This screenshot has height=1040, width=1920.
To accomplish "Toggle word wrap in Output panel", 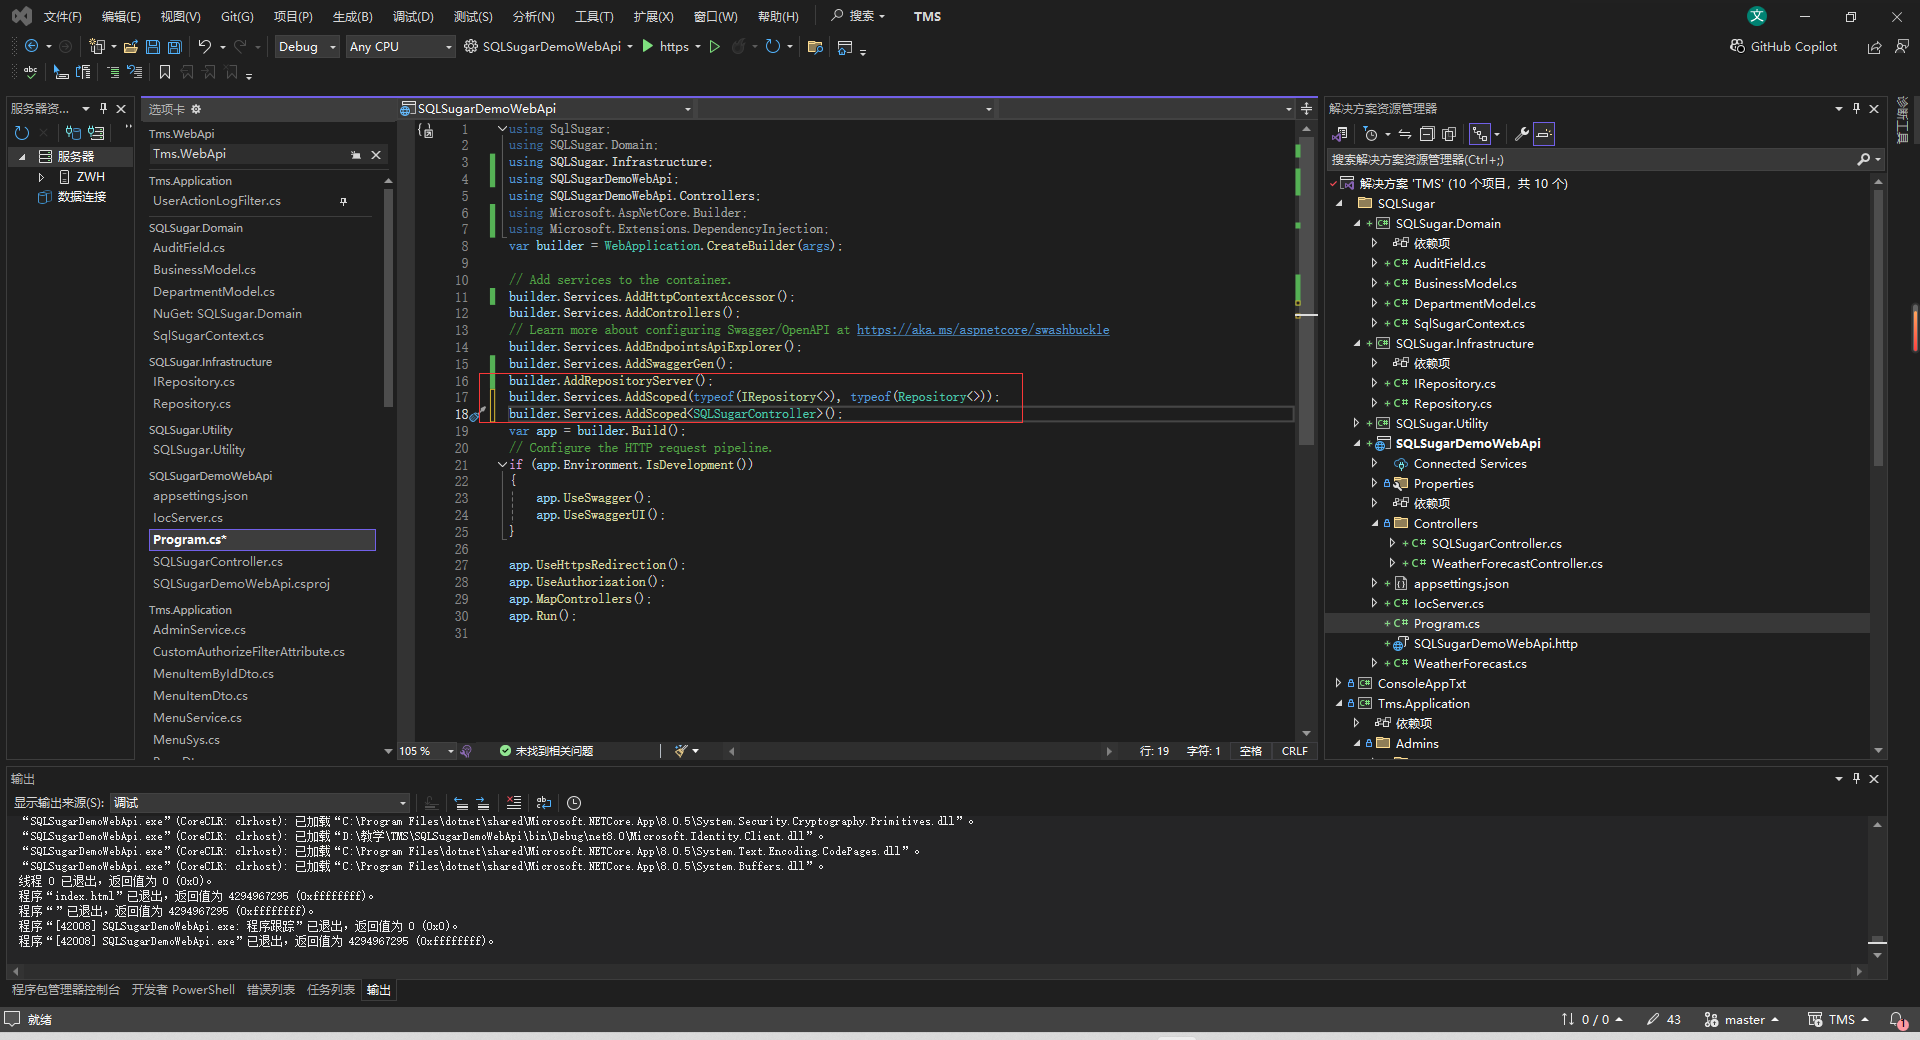I will [544, 803].
